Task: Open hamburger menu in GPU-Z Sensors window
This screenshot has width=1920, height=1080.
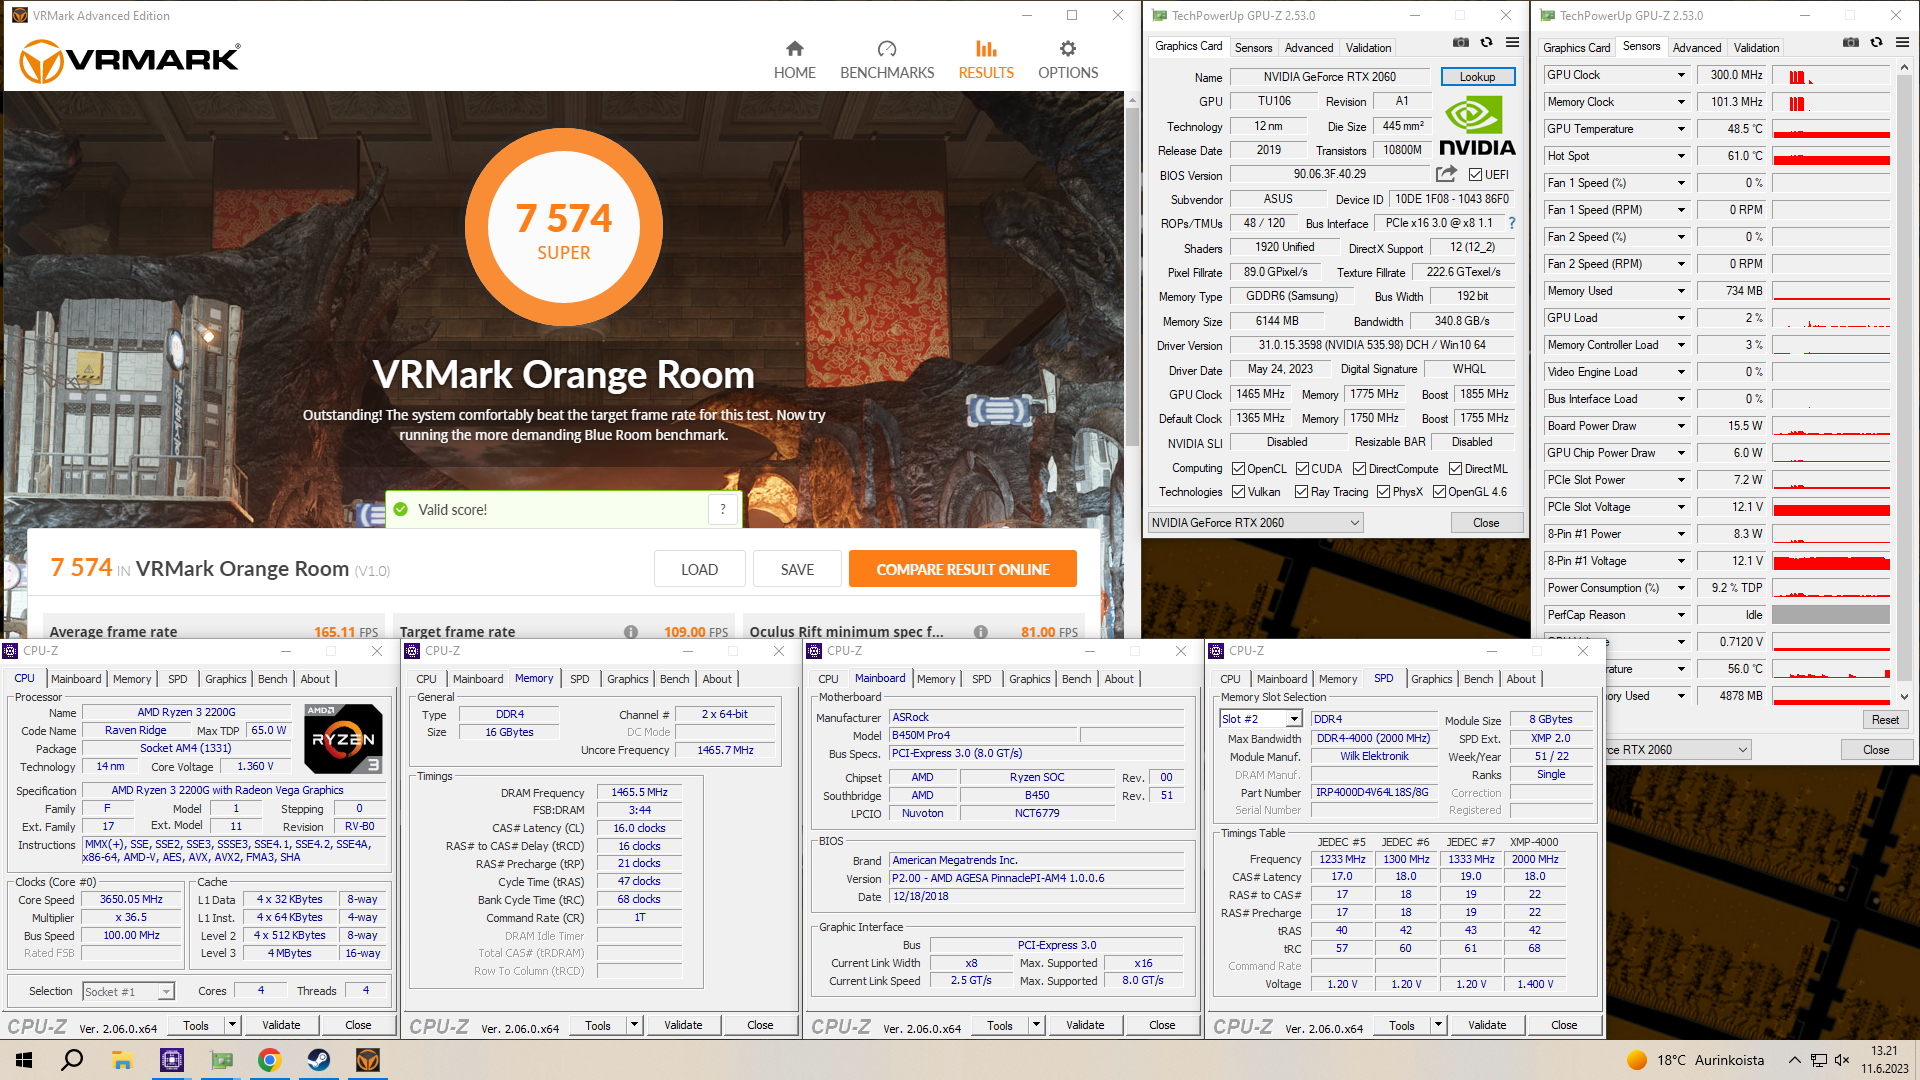Action: (1902, 42)
